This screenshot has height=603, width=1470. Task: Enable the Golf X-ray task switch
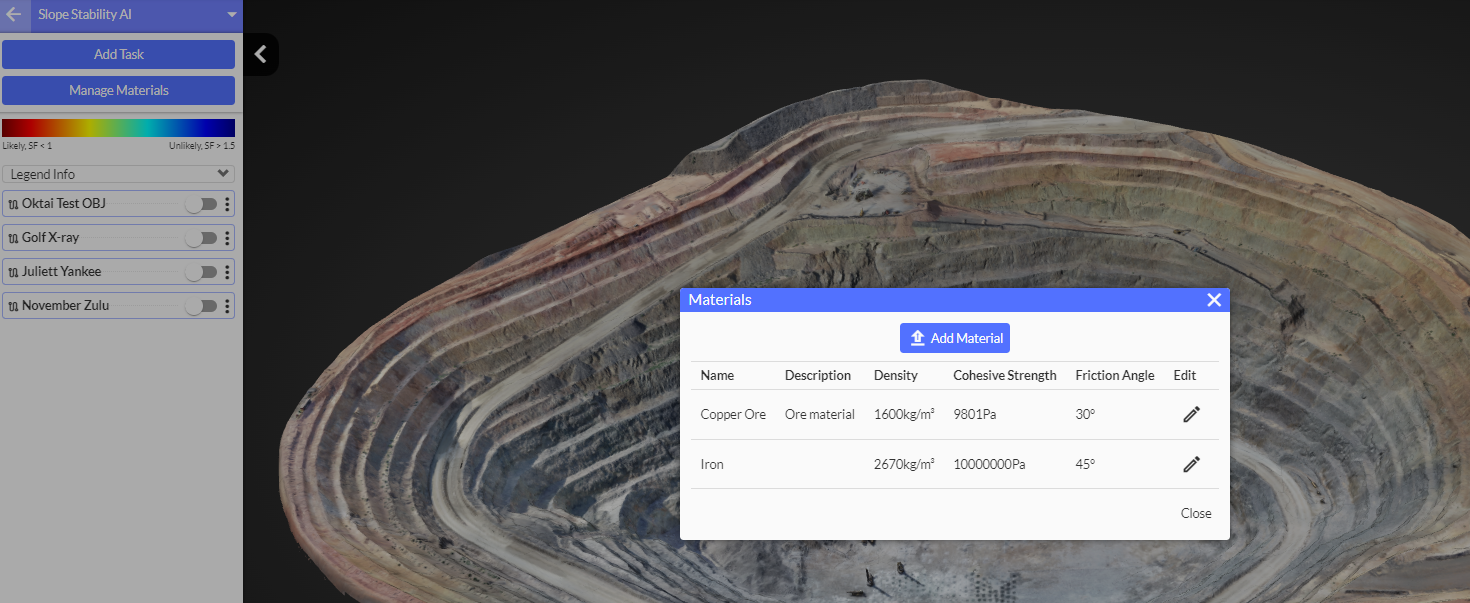(x=201, y=238)
